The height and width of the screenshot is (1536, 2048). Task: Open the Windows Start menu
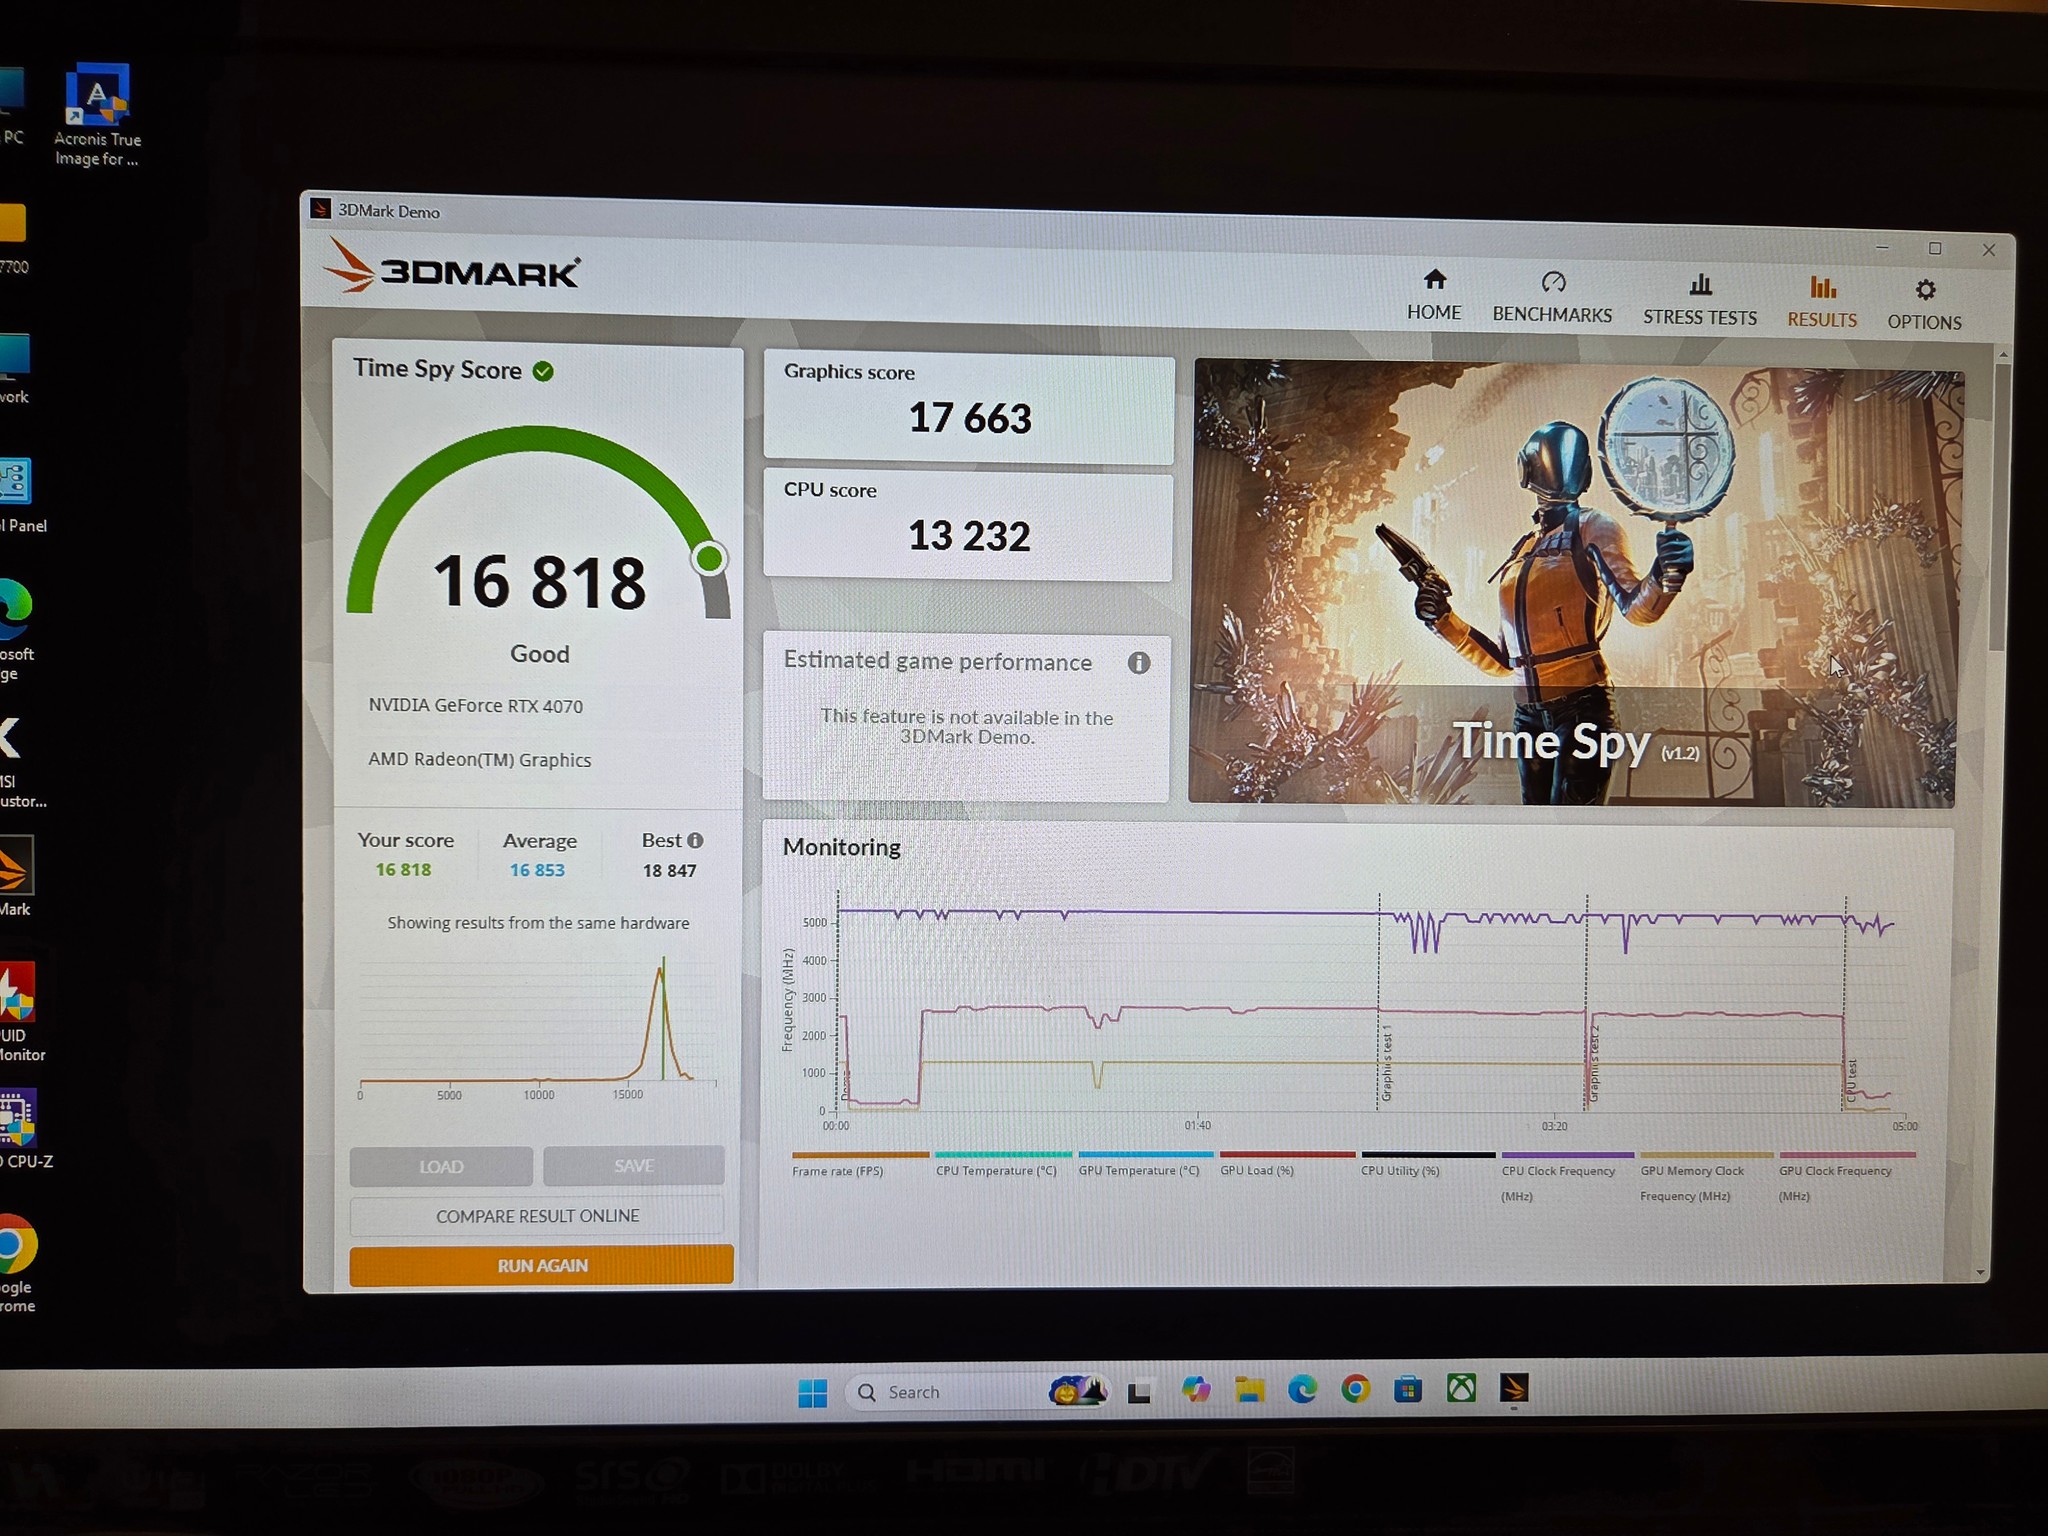tap(813, 1392)
